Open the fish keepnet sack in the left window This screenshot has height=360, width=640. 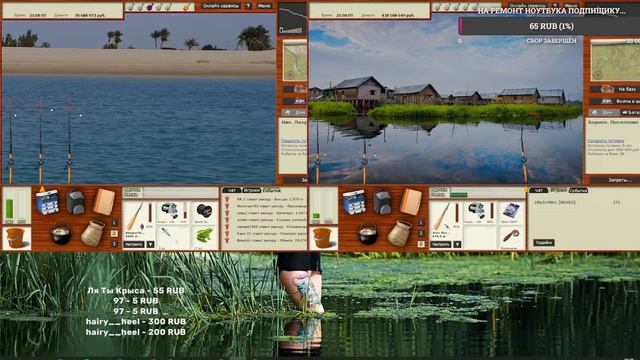(93, 233)
